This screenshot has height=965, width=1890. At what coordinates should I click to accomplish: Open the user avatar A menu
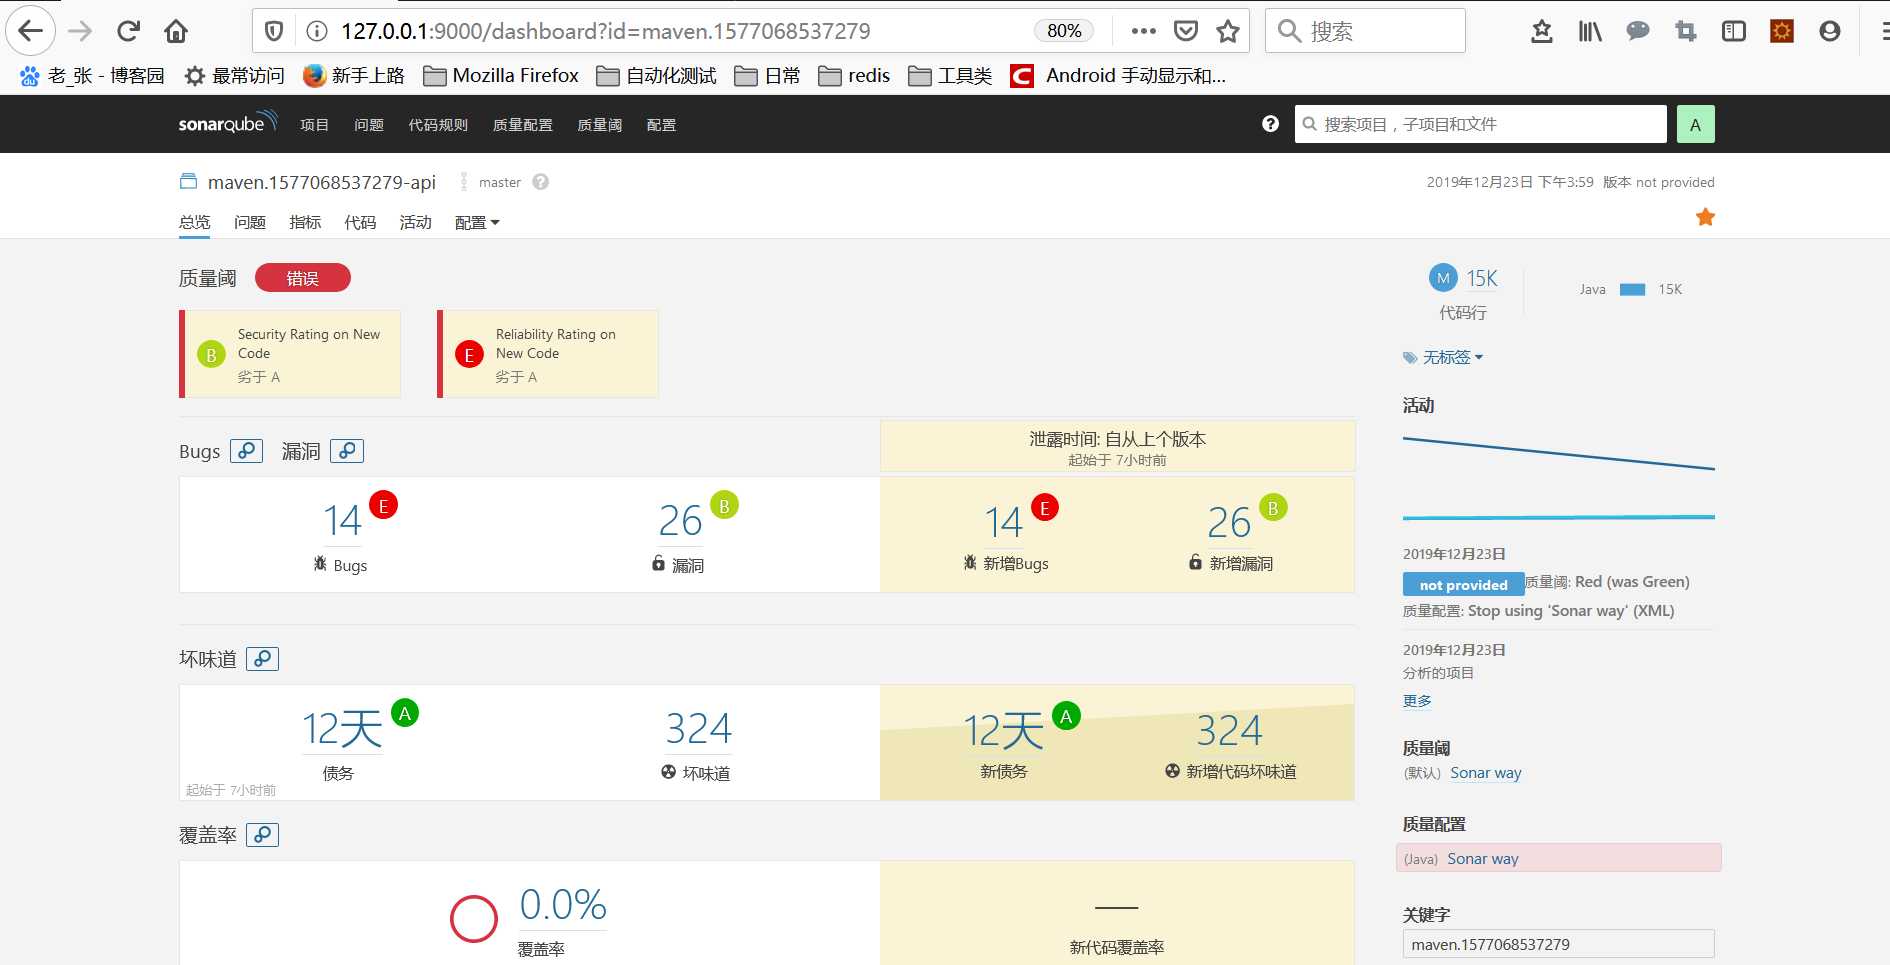click(x=1695, y=125)
